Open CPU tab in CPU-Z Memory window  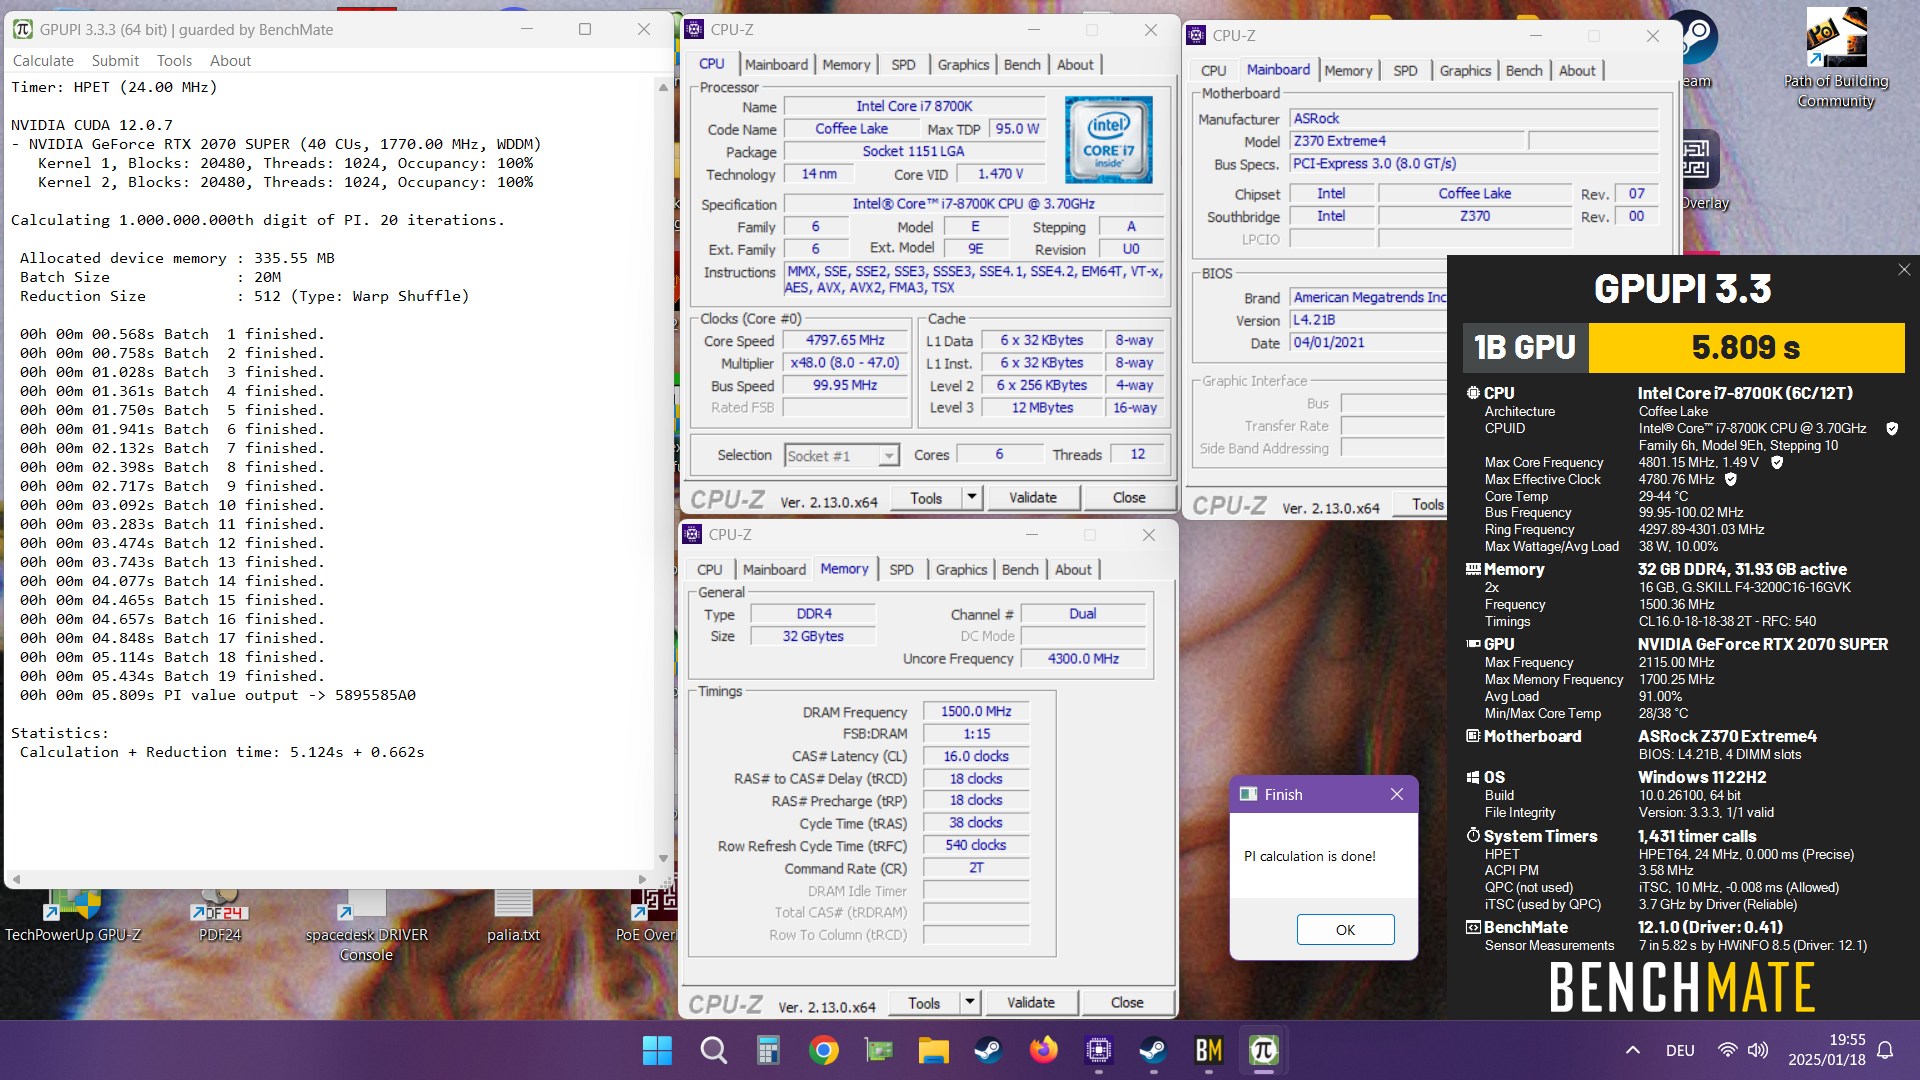click(x=709, y=569)
